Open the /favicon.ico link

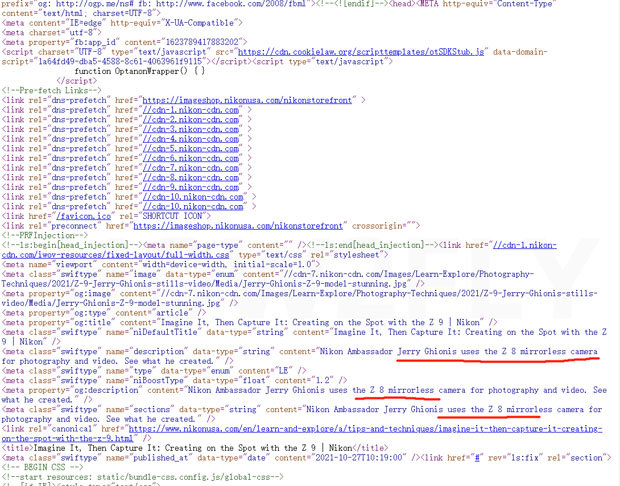(83, 216)
